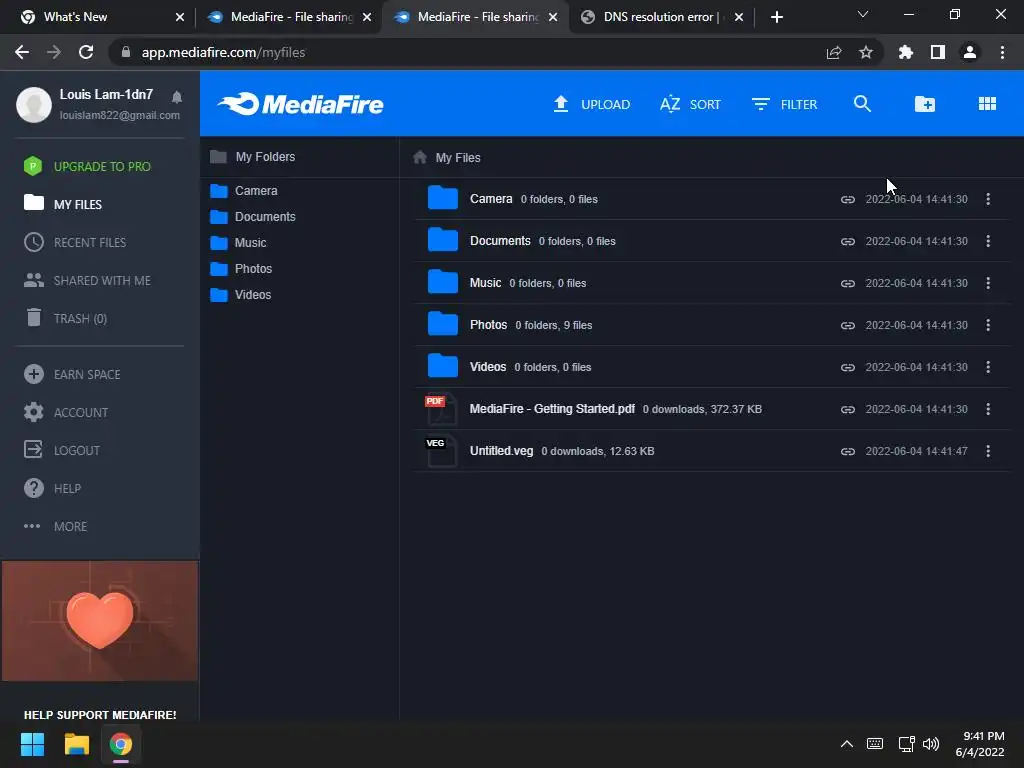Switch to grid view icon

[x=987, y=104]
